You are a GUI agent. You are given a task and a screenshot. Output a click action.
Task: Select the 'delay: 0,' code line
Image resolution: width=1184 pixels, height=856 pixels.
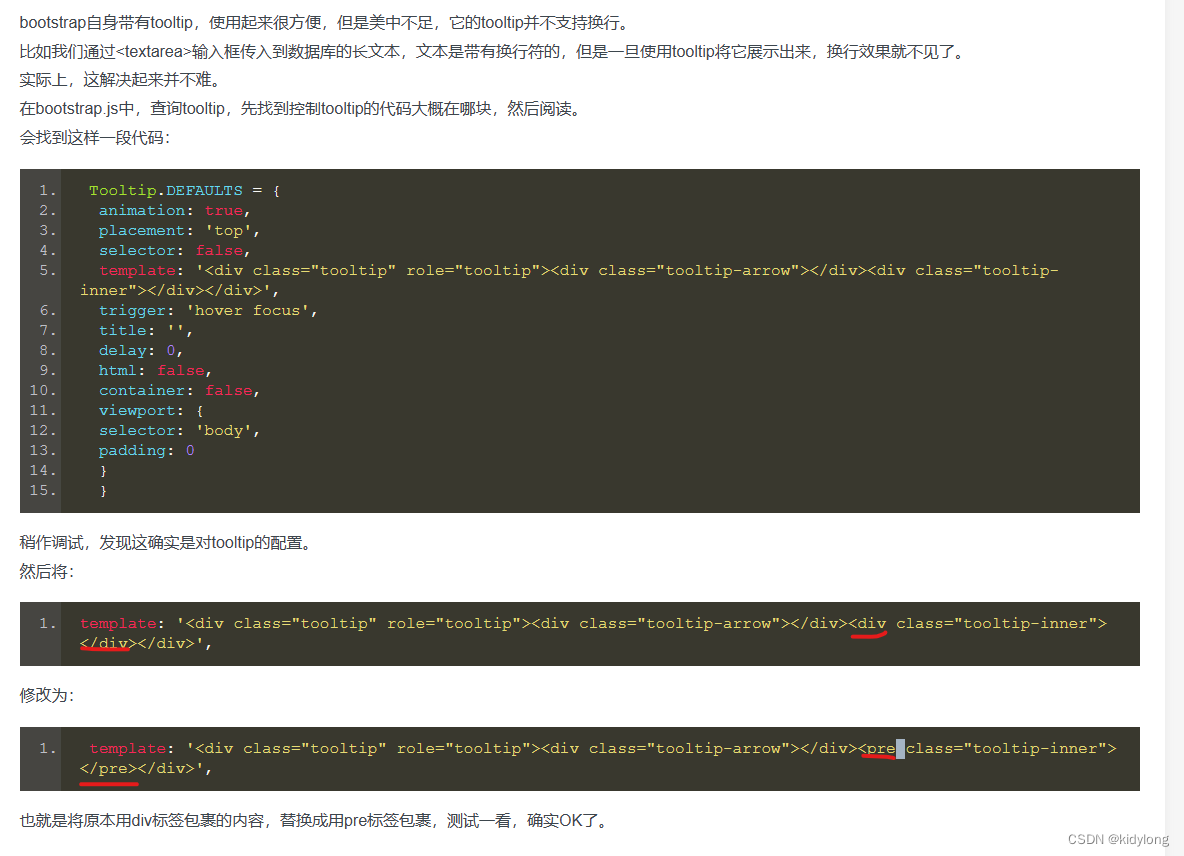tap(140, 350)
